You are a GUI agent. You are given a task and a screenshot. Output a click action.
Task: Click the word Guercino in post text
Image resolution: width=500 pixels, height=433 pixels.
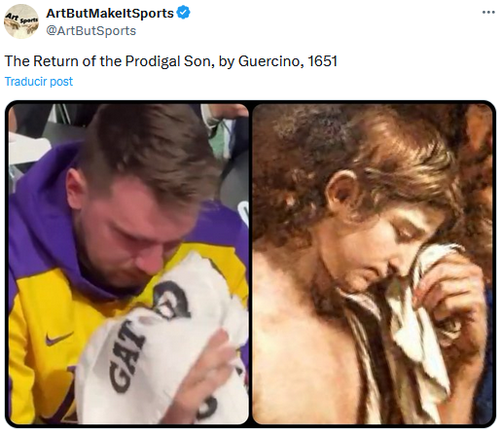tap(269, 61)
